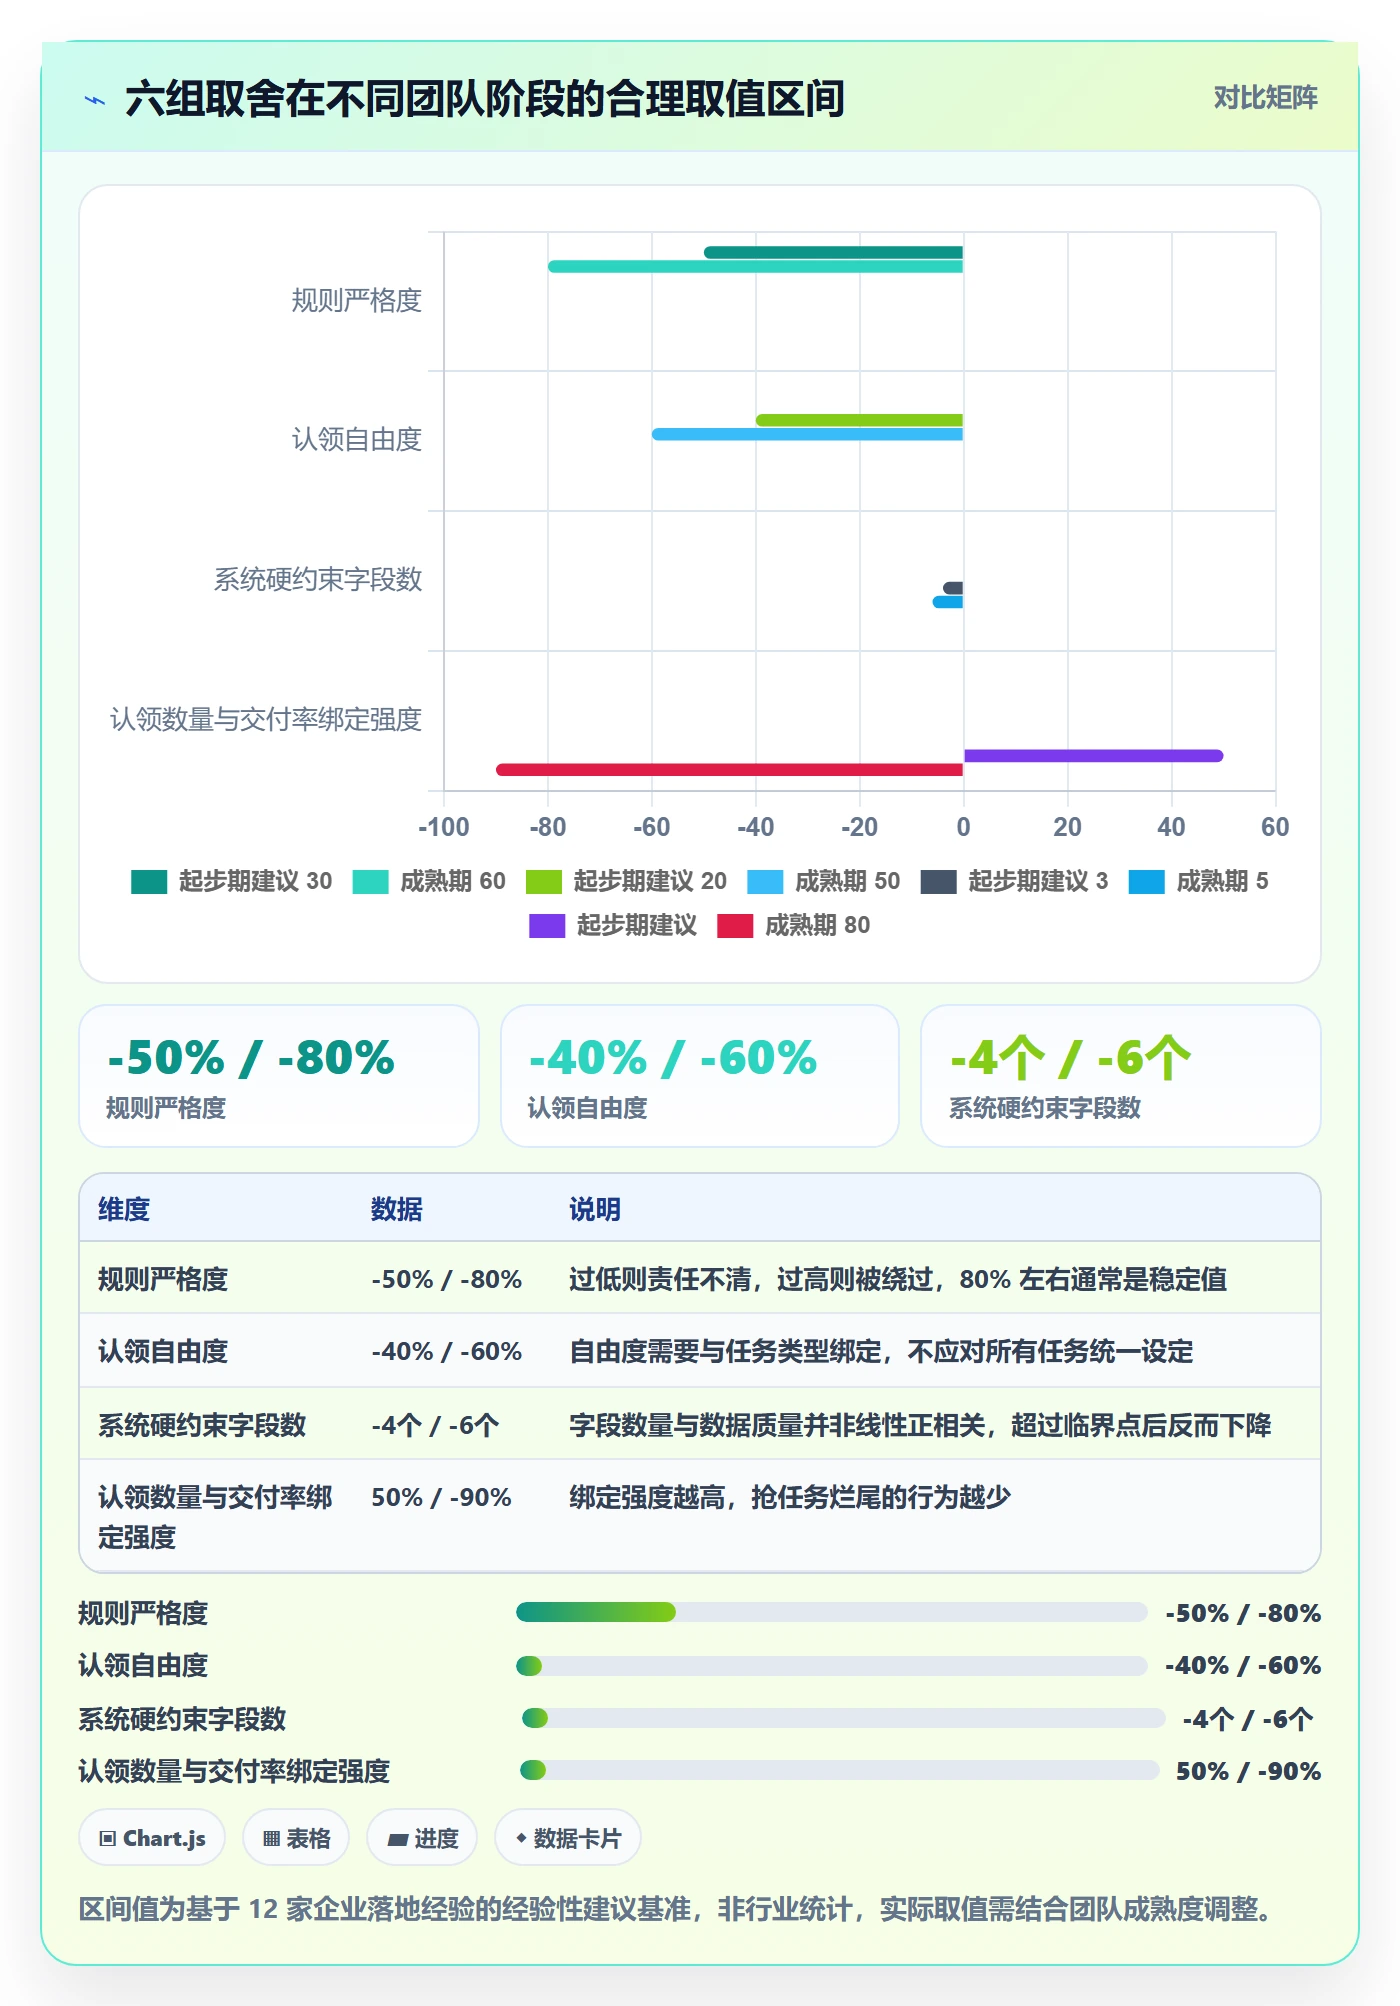Click the table cell starting 绑定强度越高
The height and width of the screenshot is (2006, 1400).
(790, 1497)
